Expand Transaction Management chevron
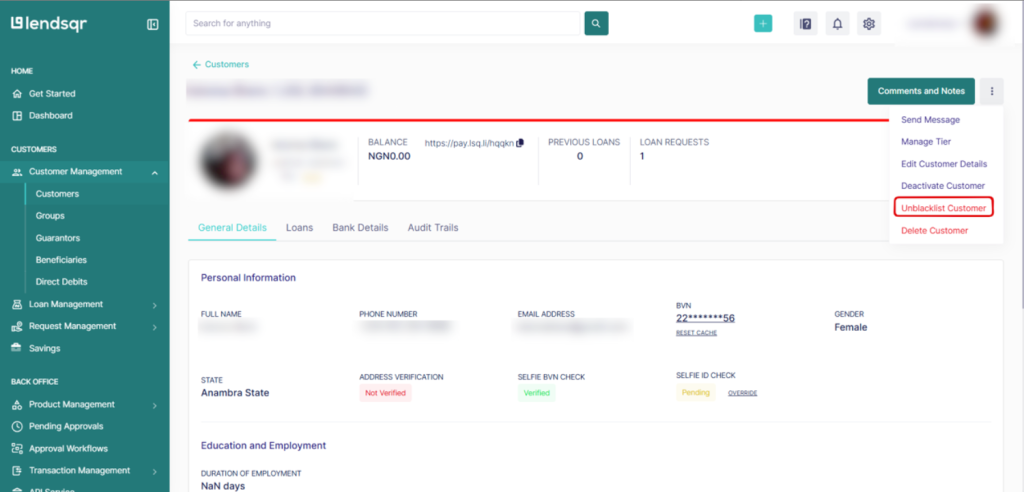1024x492 pixels. point(155,471)
